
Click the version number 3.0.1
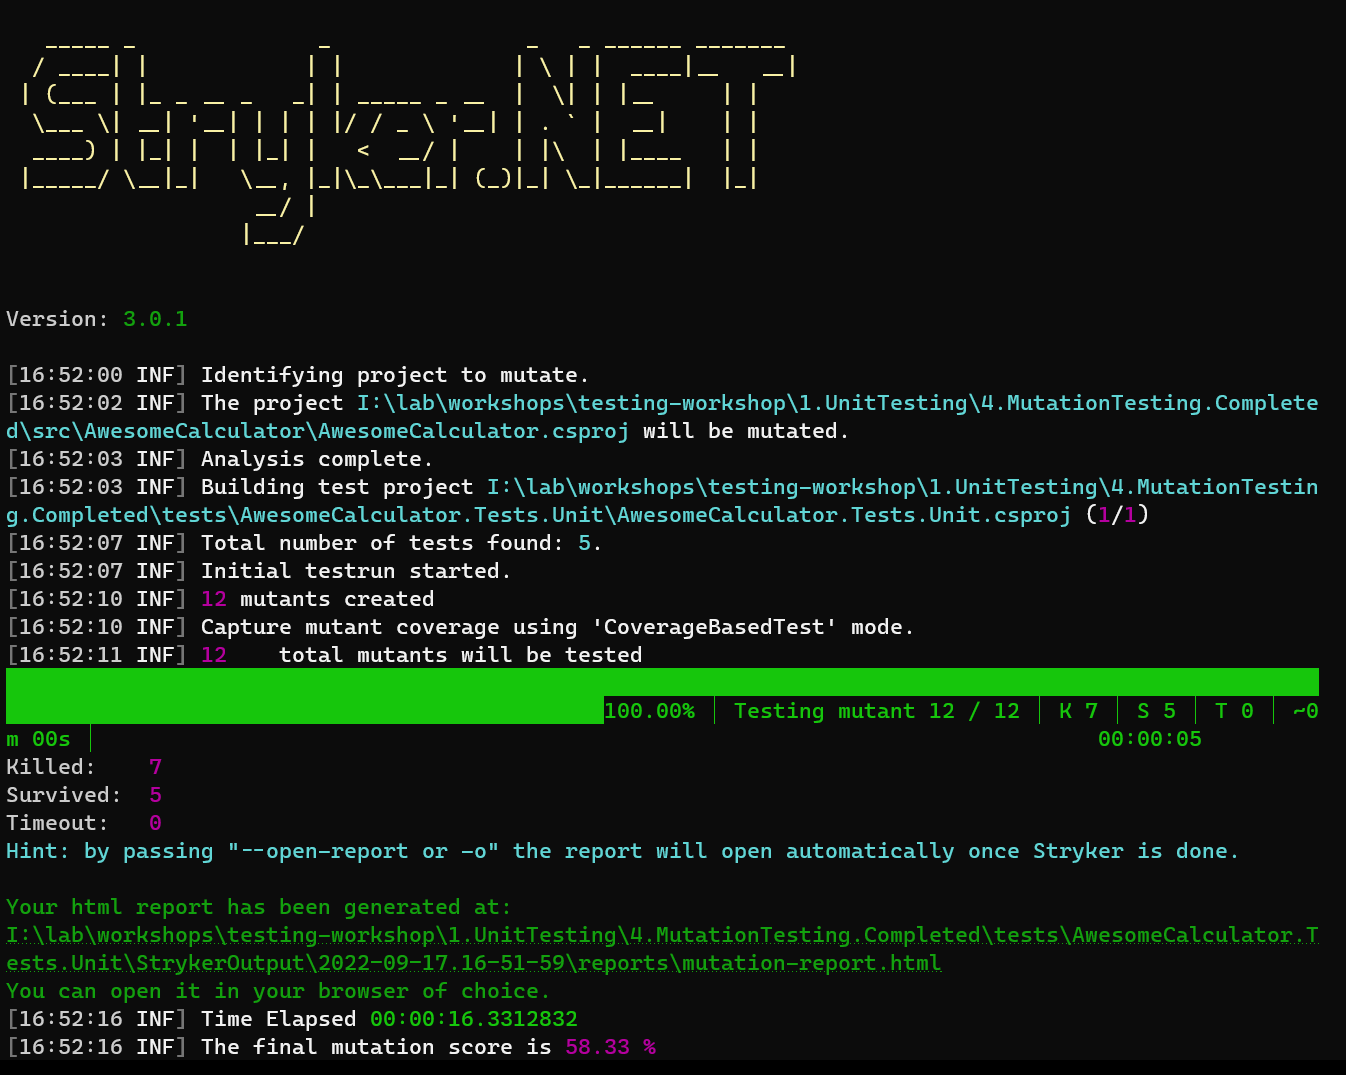click(x=155, y=319)
